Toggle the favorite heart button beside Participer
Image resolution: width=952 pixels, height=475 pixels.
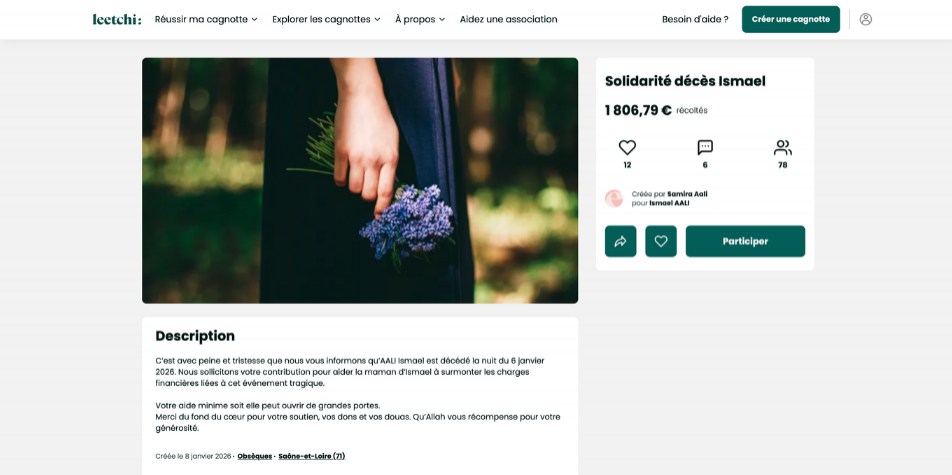(661, 241)
